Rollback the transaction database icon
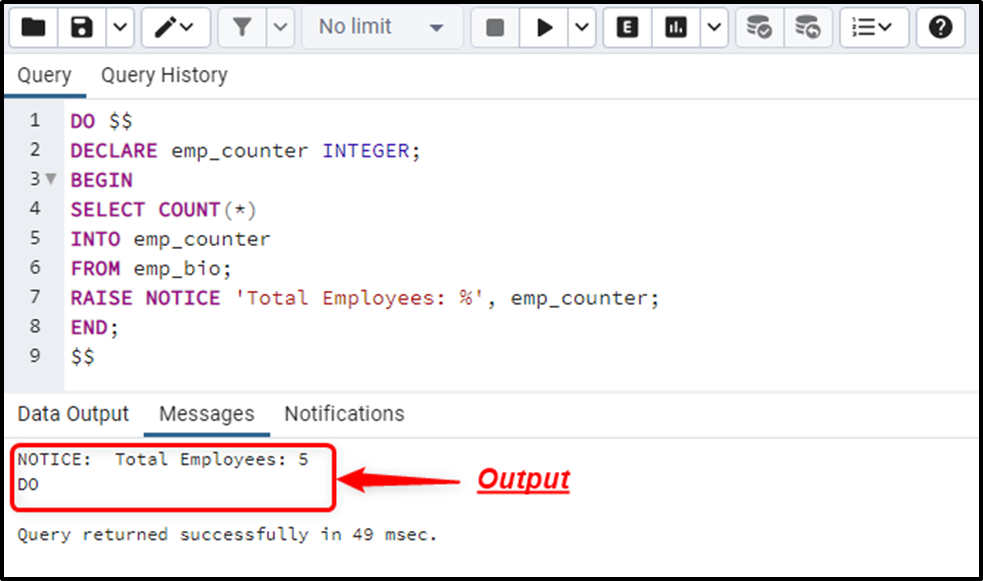The width and height of the screenshot is (983, 581). coord(807,28)
